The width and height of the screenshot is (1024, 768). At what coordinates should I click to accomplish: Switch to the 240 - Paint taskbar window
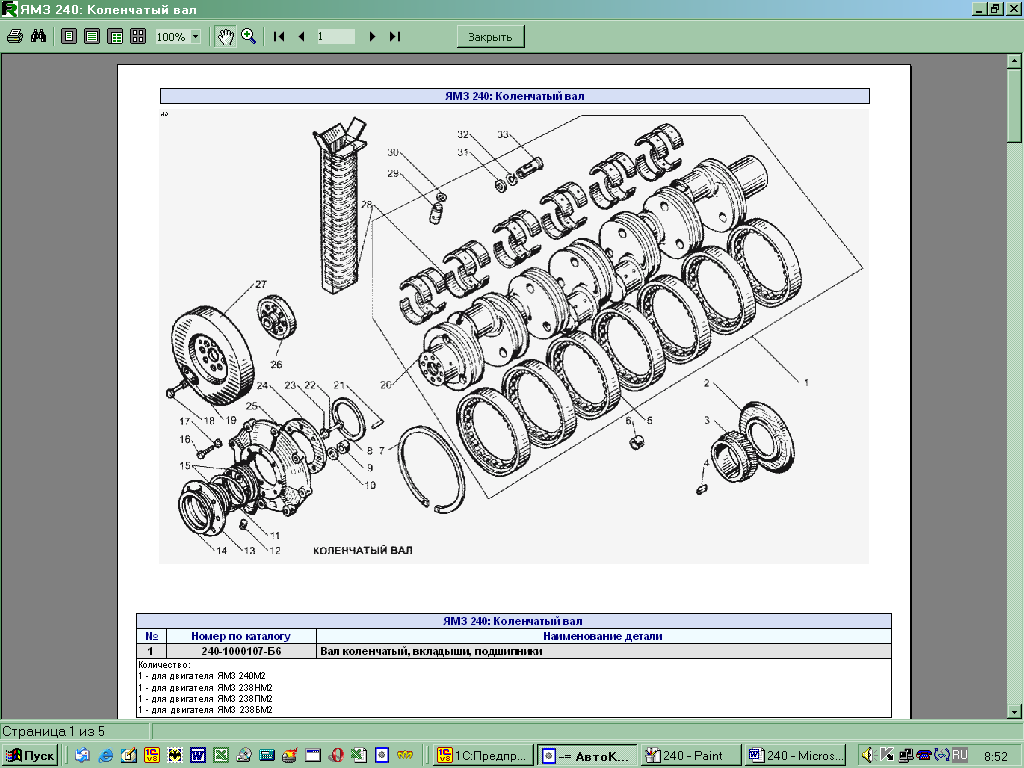pyautogui.click(x=691, y=755)
